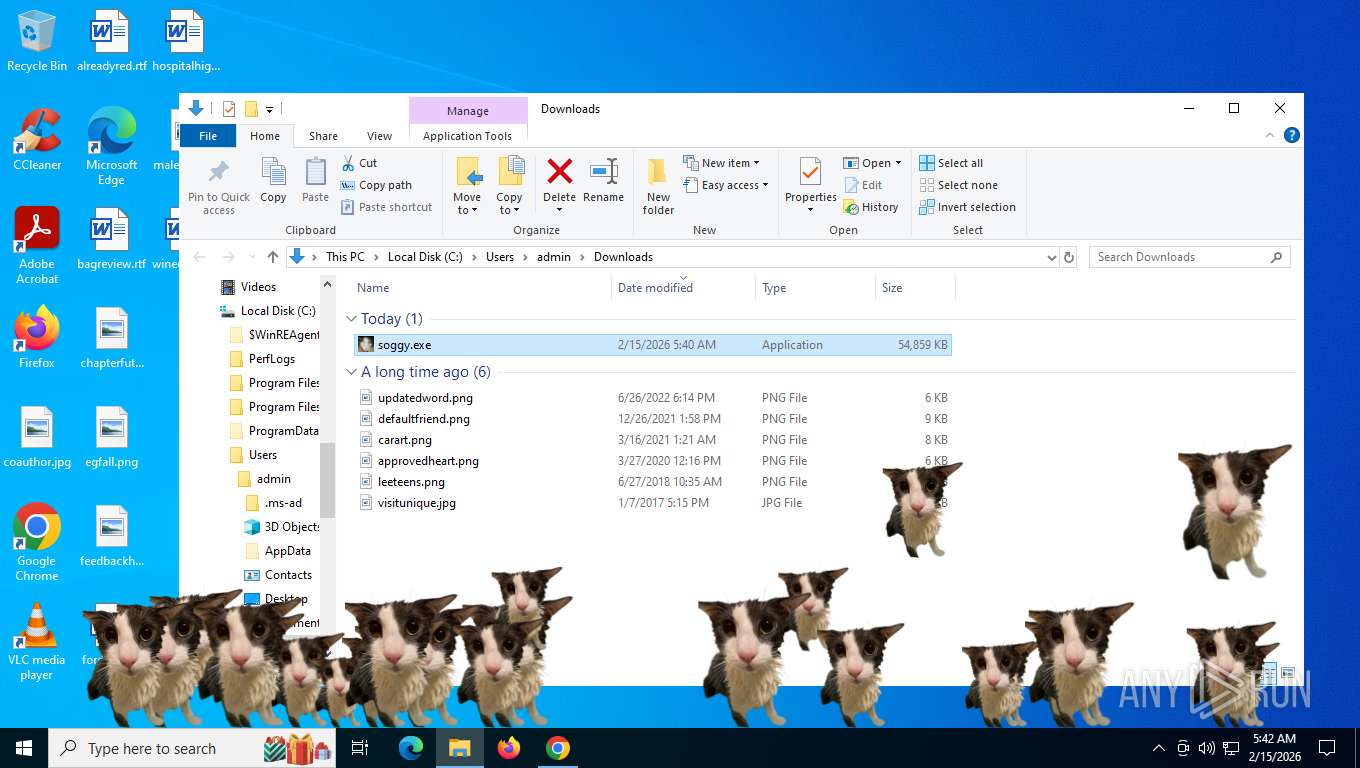Image resolution: width=1360 pixels, height=768 pixels.
Task: Switch to the Home ribbon tab
Action: click(265, 136)
